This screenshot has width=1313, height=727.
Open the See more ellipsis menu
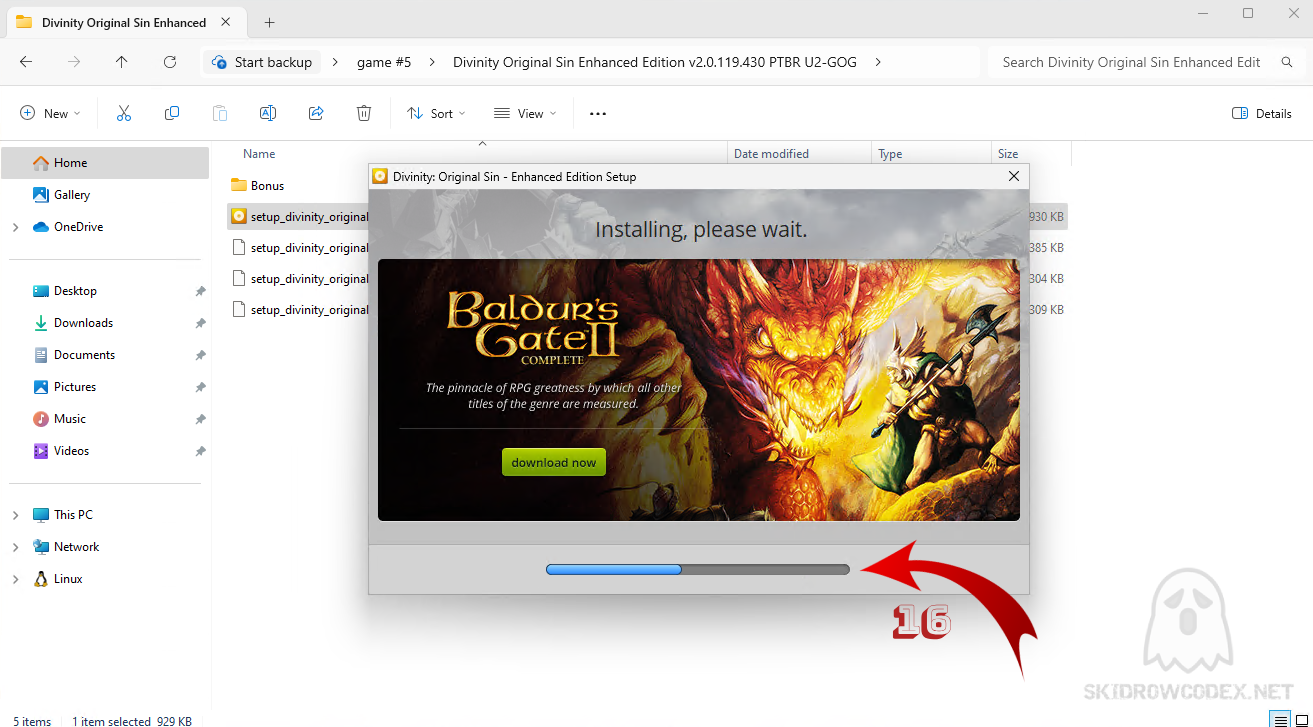click(x=598, y=114)
